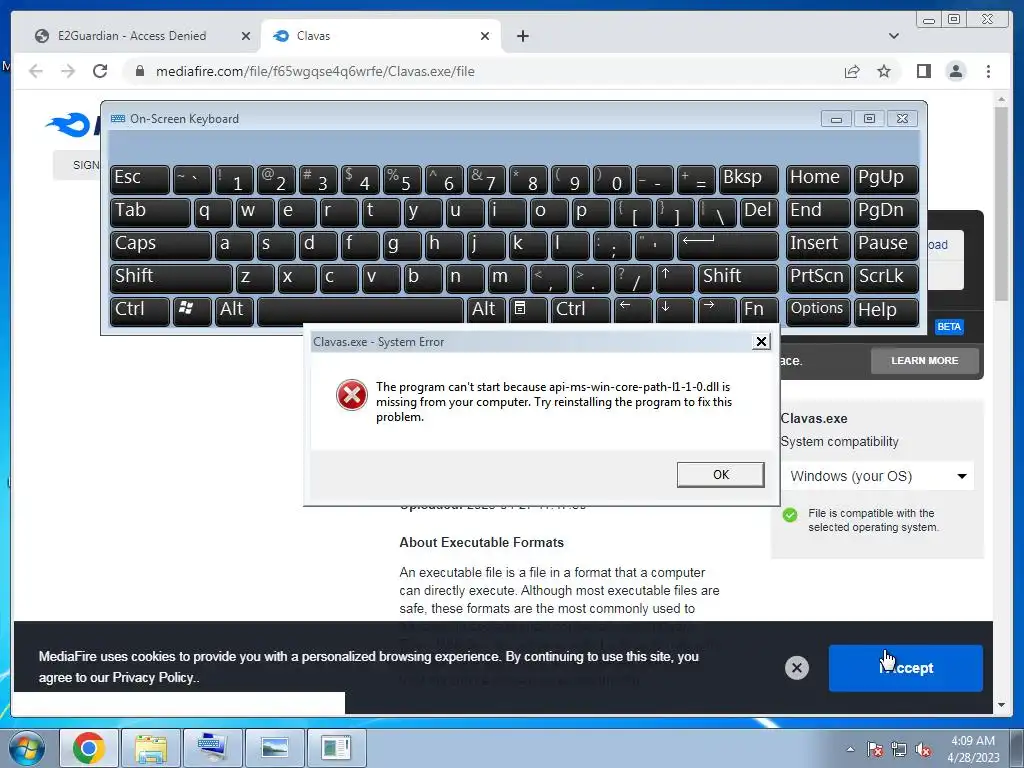Click the Help key on keyboard

886,311
